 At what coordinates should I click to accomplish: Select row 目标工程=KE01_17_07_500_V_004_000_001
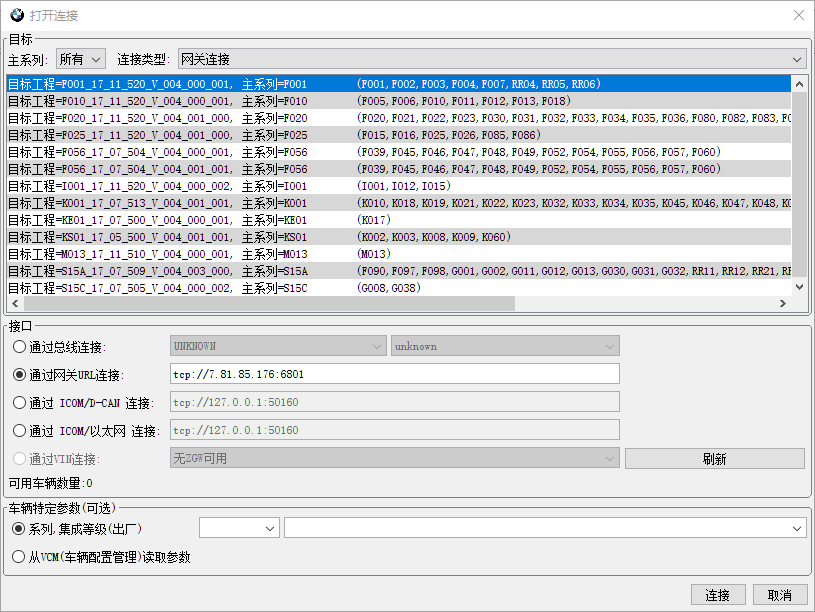(x=399, y=220)
